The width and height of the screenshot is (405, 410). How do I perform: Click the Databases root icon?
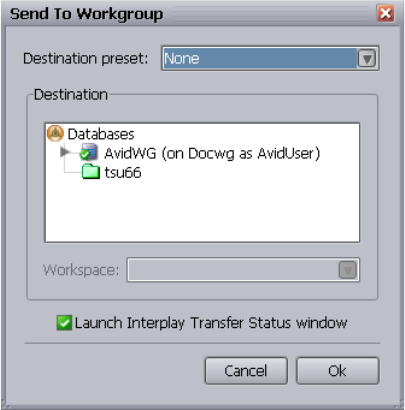pyautogui.click(x=55, y=133)
